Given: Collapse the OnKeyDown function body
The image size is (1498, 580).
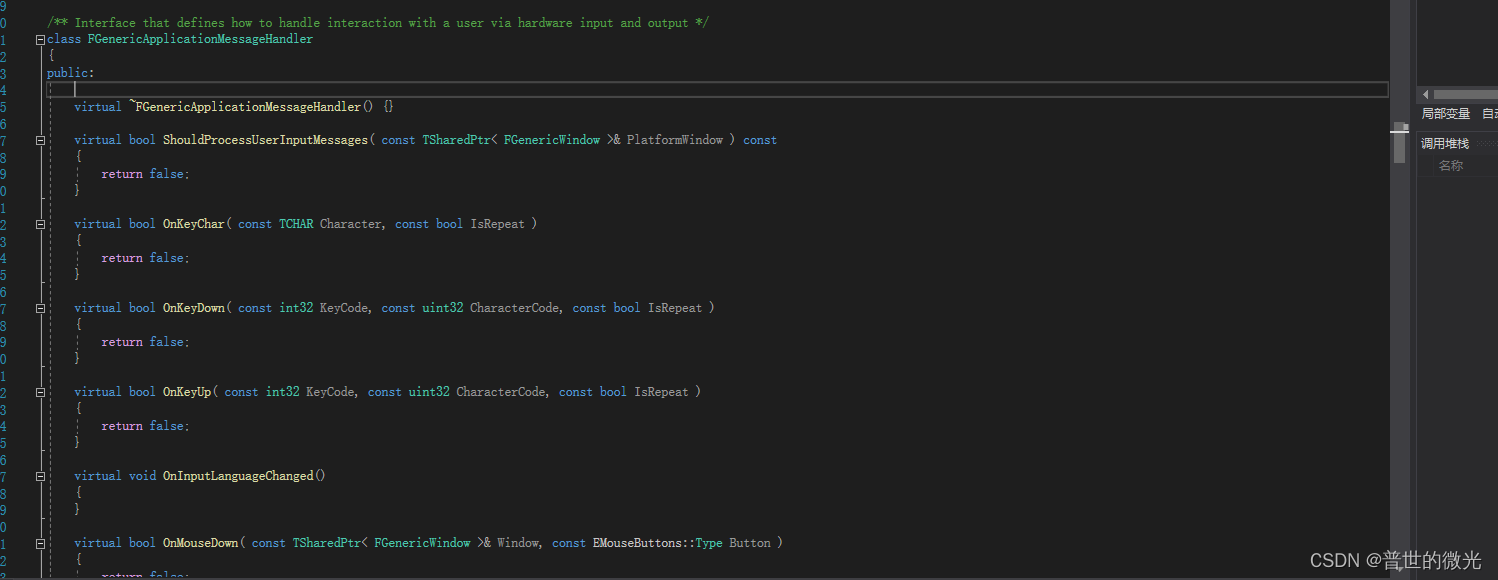Looking at the screenshot, I should (x=40, y=307).
